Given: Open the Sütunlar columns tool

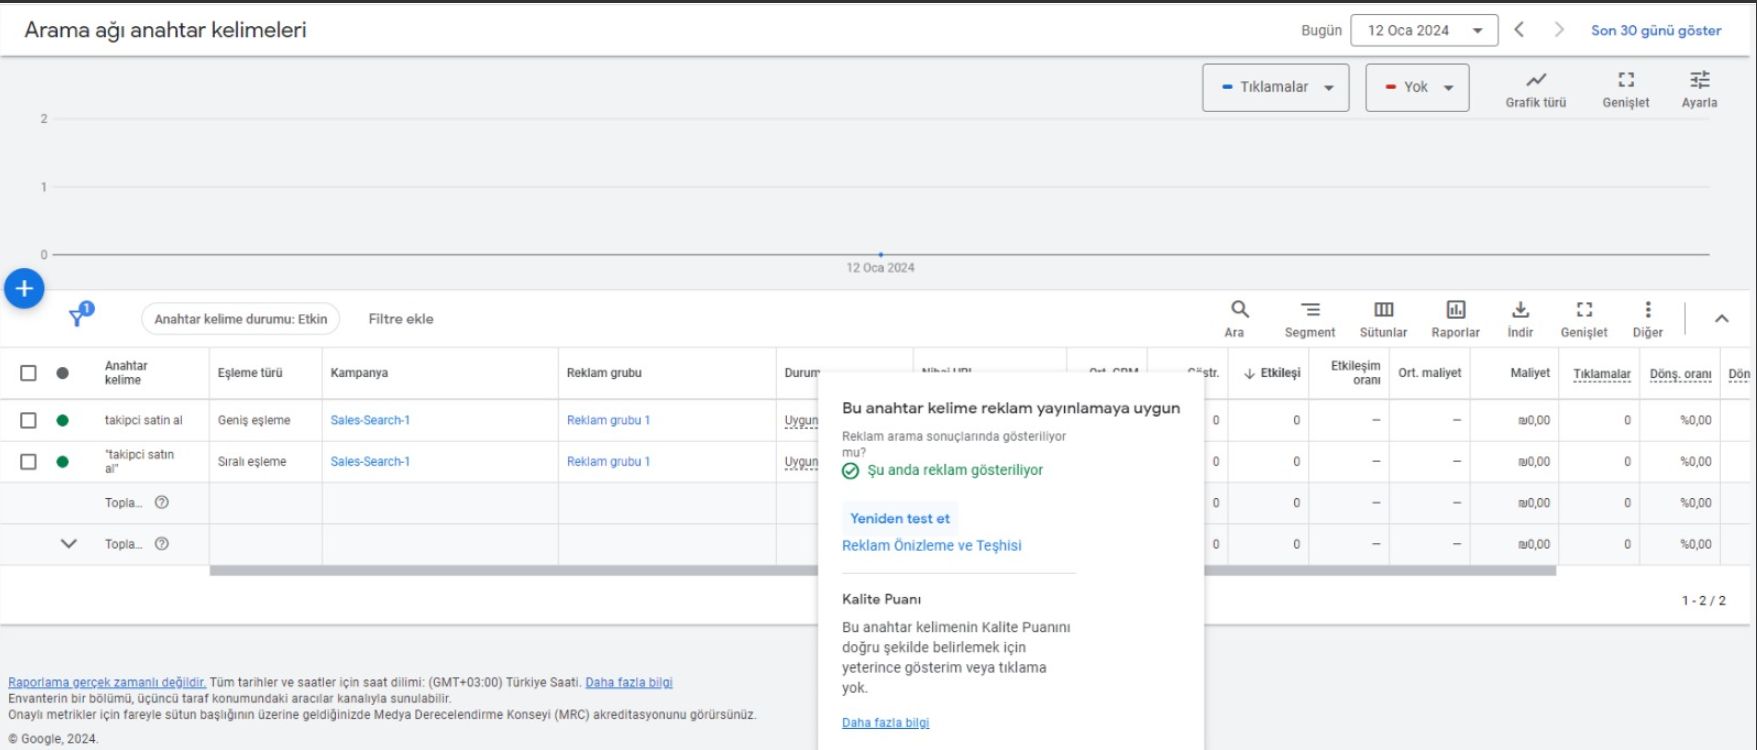Looking at the screenshot, I should click(x=1383, y=319).
